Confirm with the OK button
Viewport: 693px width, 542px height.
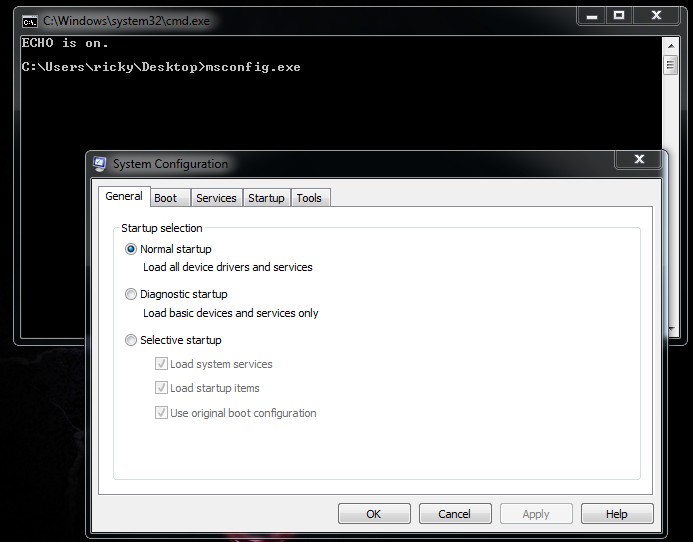click(374, 514)
